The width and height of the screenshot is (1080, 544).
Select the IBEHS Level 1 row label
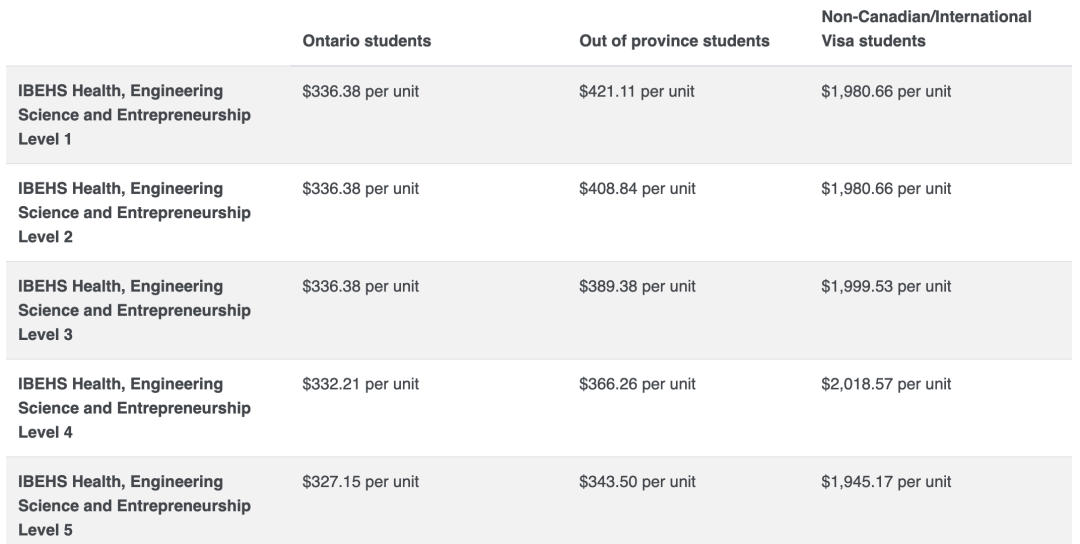click(134, 115)
